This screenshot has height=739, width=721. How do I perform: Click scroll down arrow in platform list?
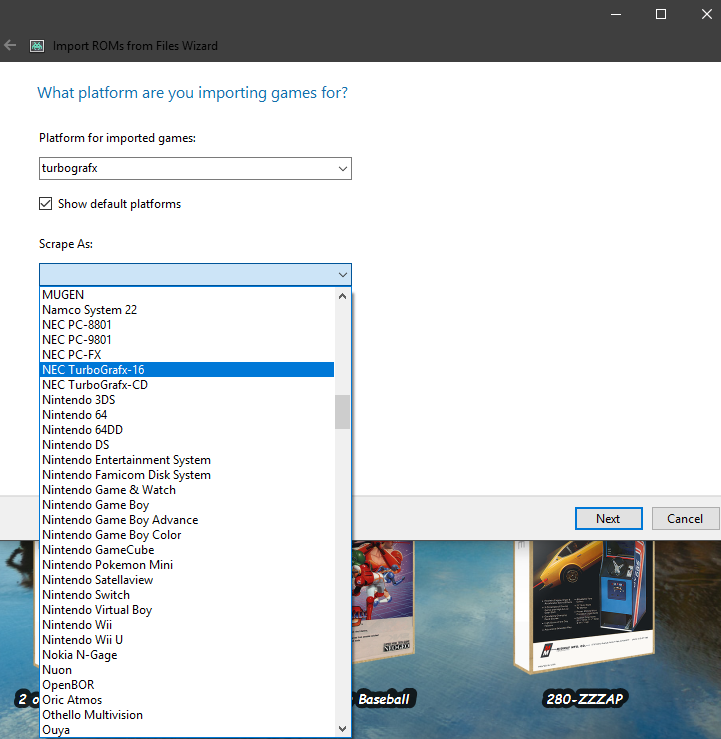point(343,729)
